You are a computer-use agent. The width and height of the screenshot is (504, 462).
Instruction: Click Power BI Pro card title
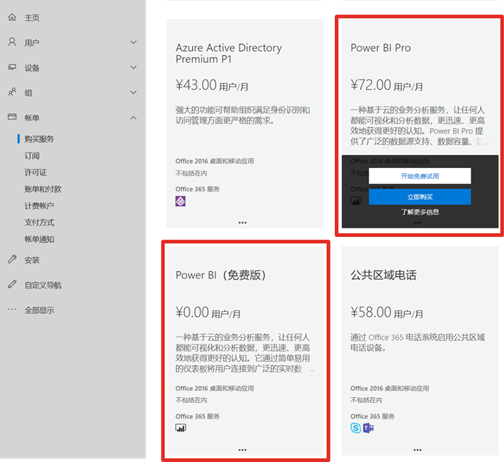coord(380,48)
